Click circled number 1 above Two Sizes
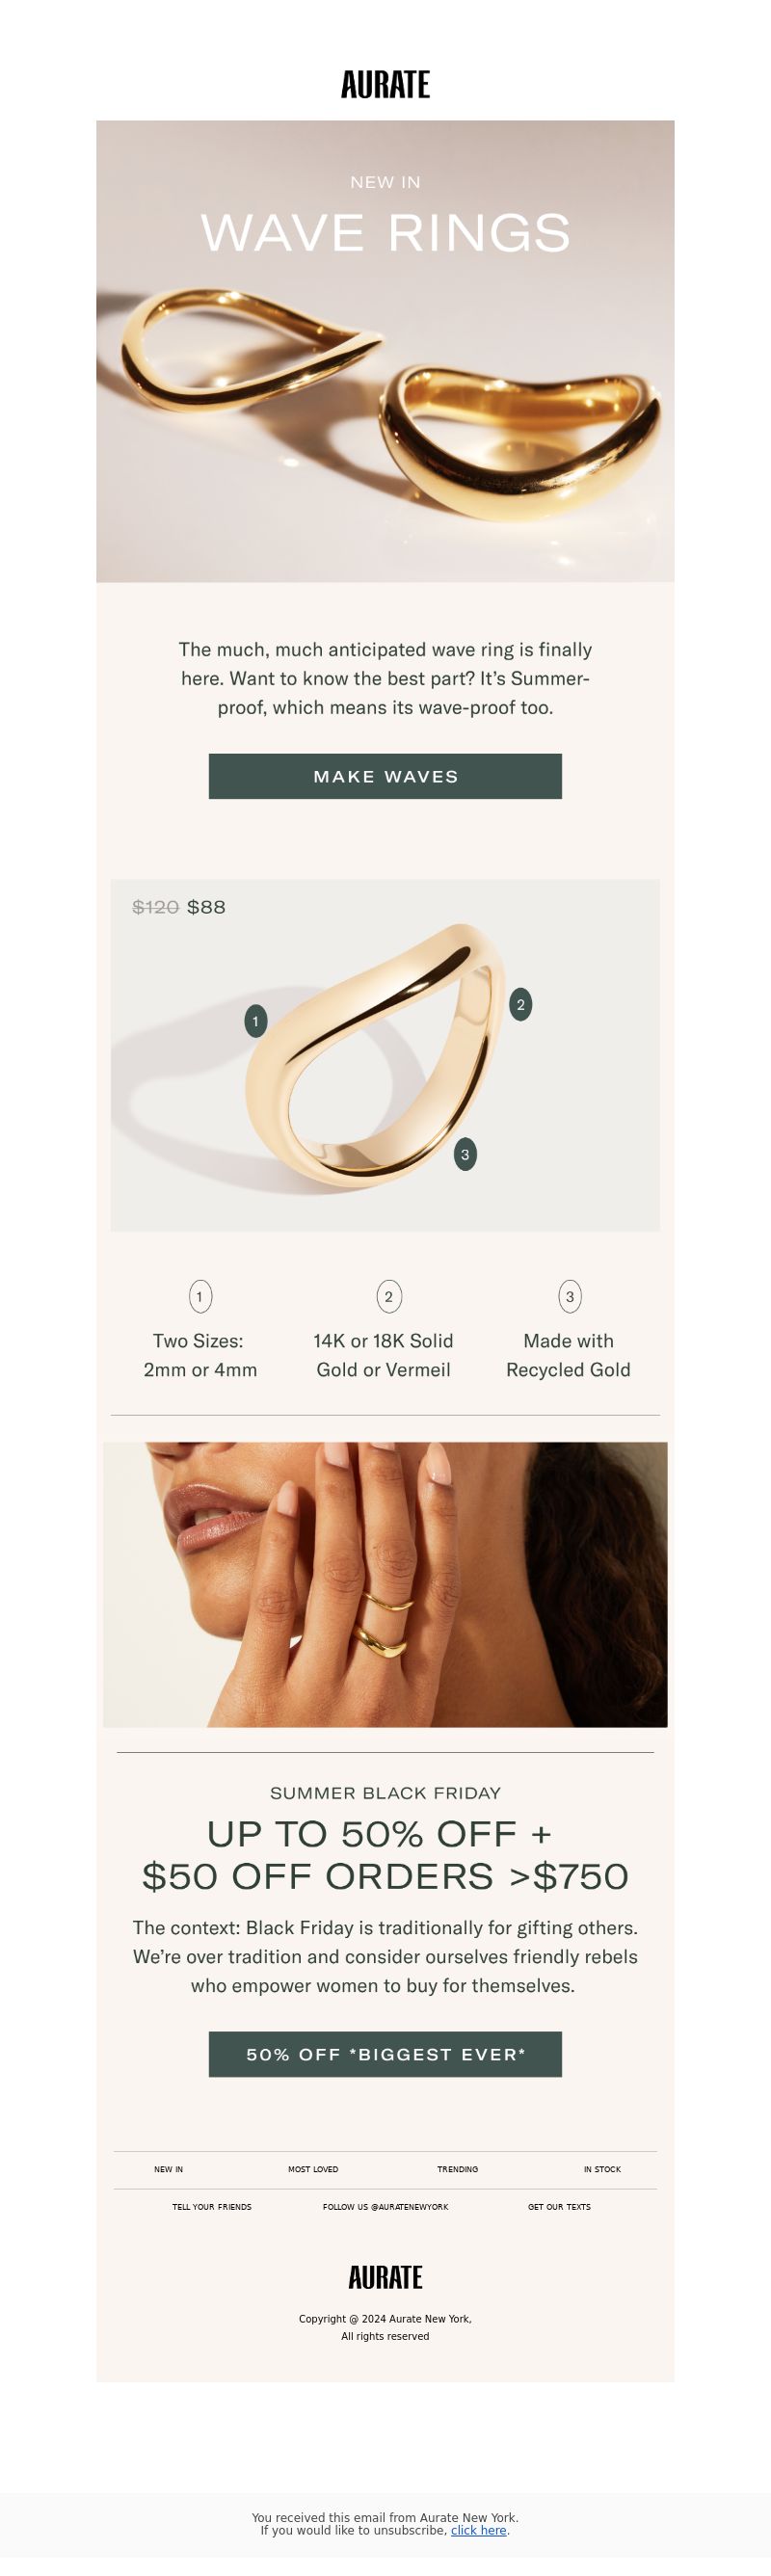 coord(200,1297)
